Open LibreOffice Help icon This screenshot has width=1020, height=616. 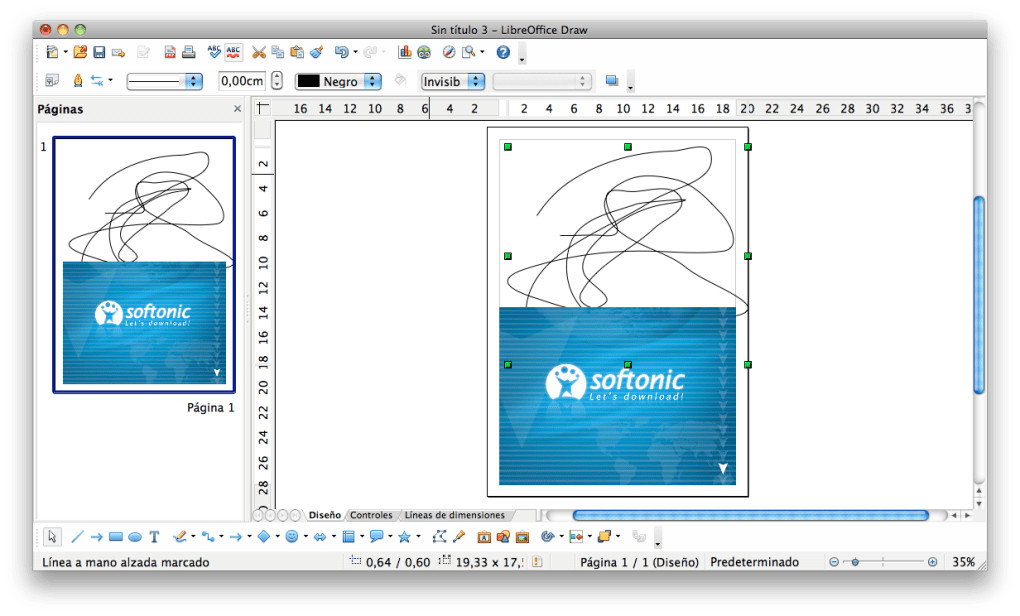(503, 52)
